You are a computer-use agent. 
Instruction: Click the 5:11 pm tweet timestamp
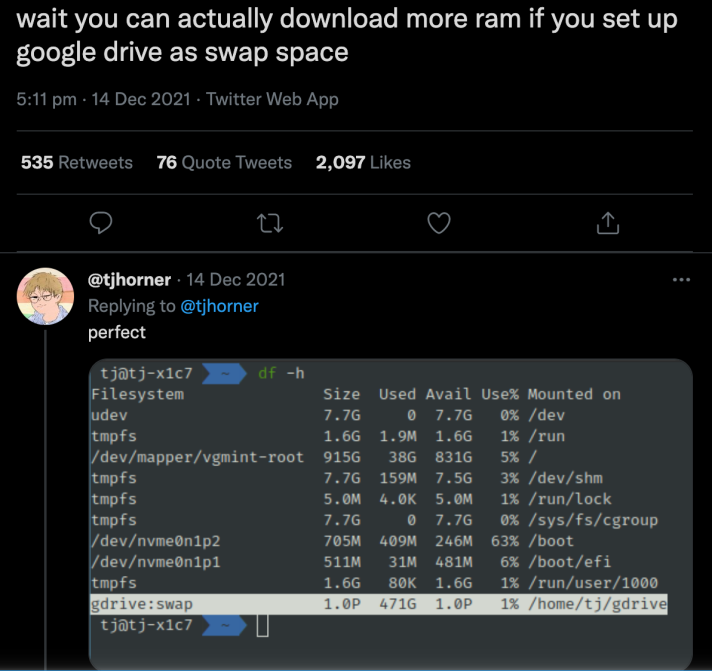(x=43, y=99)
